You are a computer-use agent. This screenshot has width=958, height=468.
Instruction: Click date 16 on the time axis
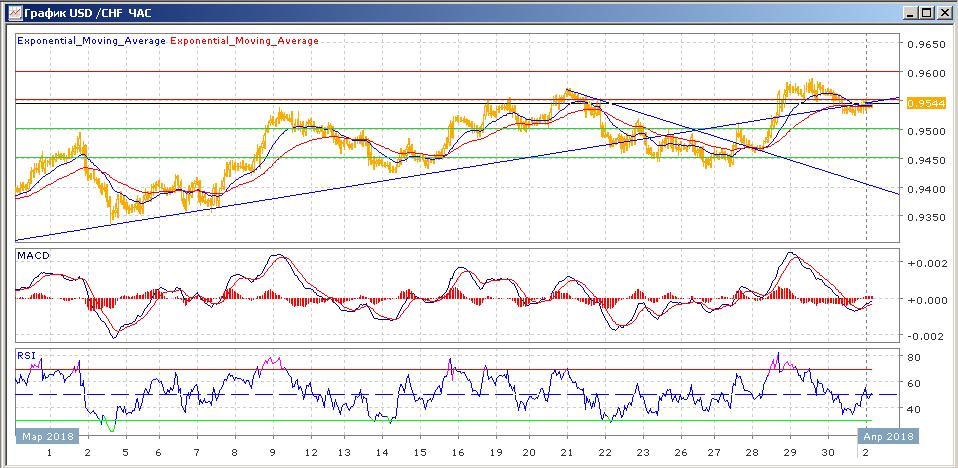click(457, 453)
